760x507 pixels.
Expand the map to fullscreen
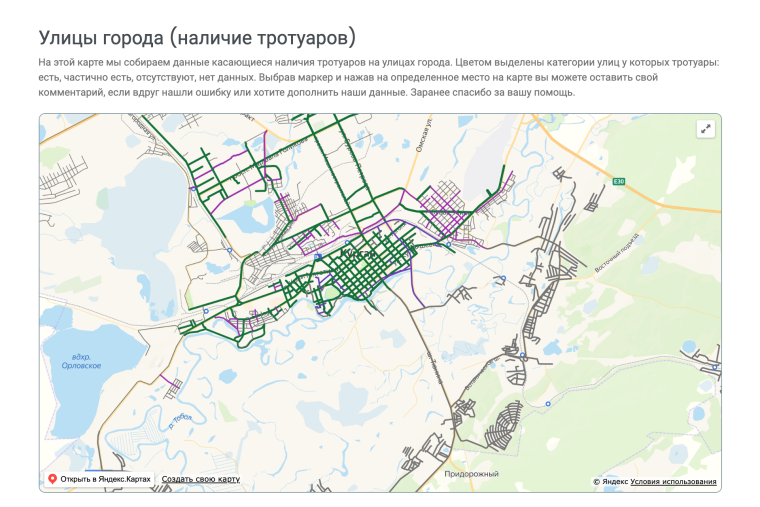pyautogui.click(x=705, y=129)
